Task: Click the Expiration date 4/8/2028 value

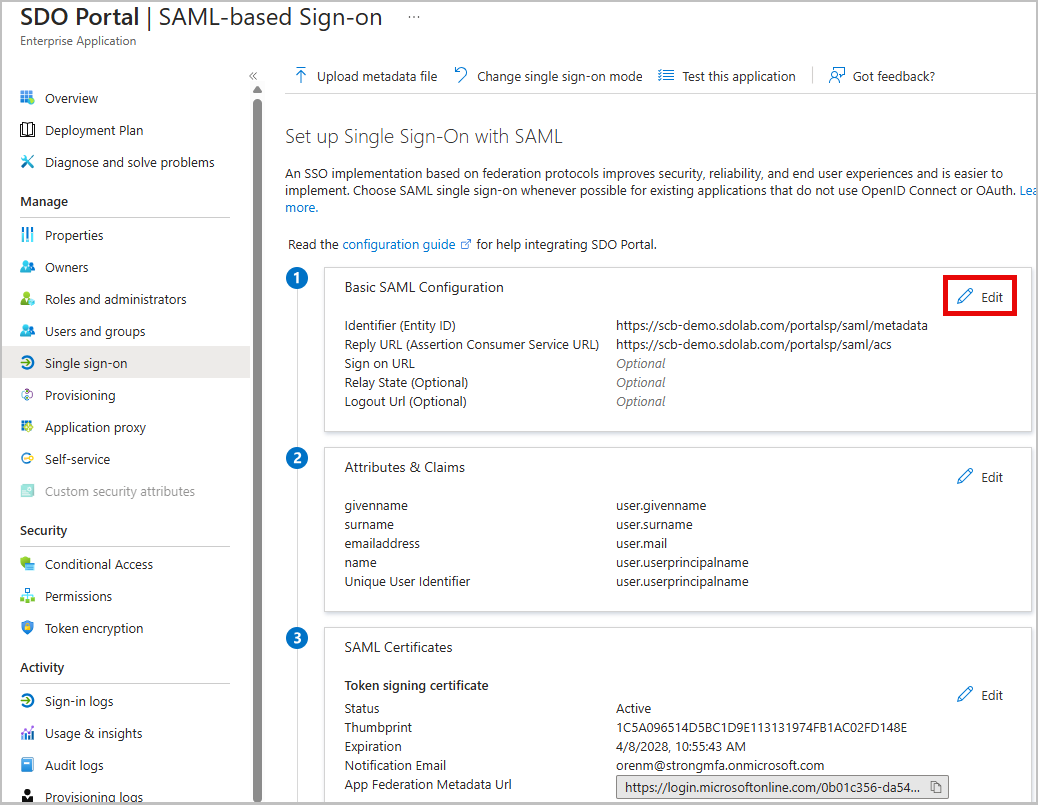Action: (681, 746)
